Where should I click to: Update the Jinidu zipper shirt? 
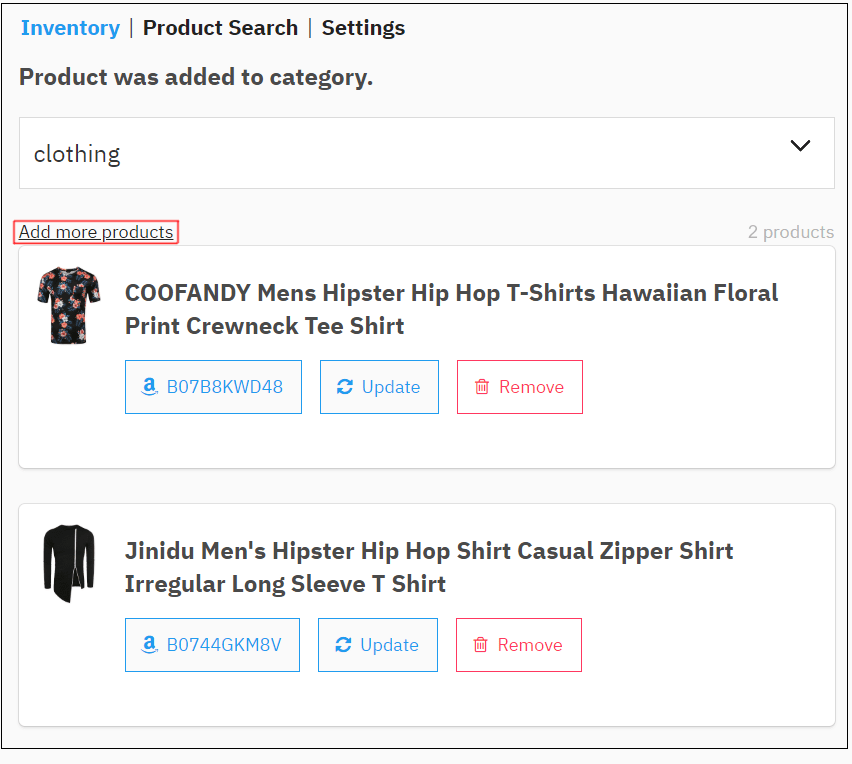tap(378, 645)
